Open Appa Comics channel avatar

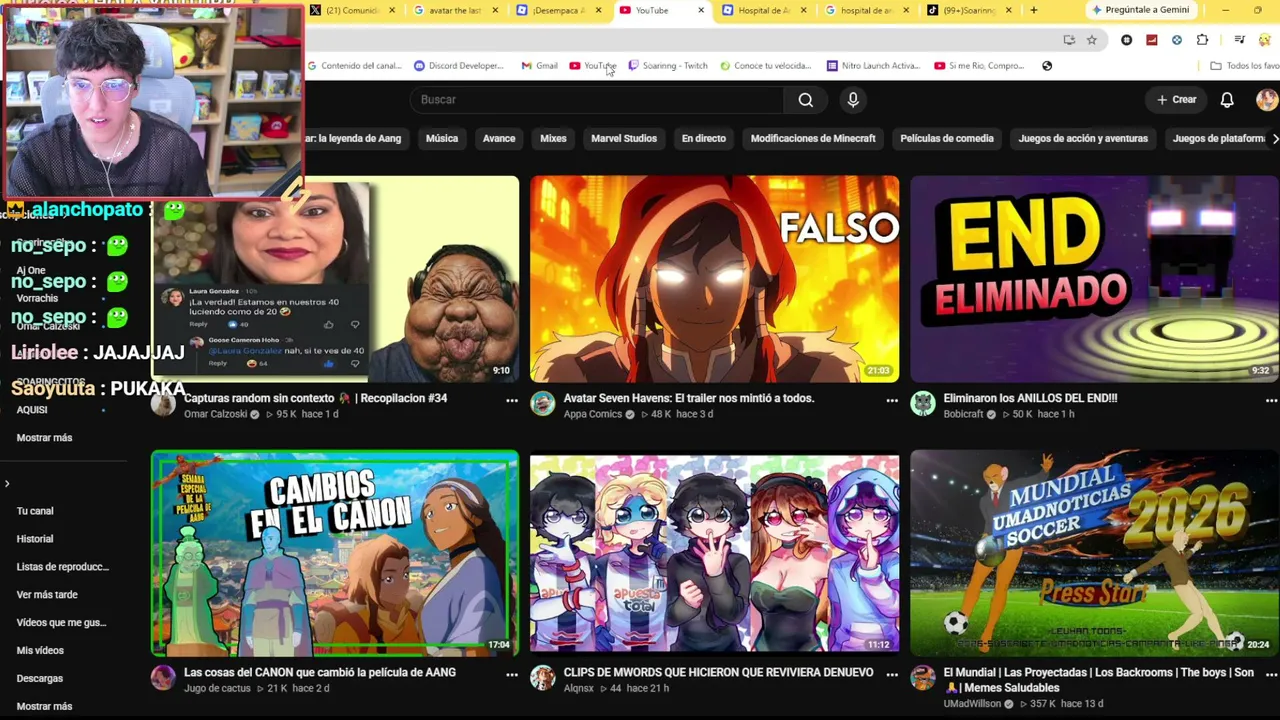(x=543, y=404)
